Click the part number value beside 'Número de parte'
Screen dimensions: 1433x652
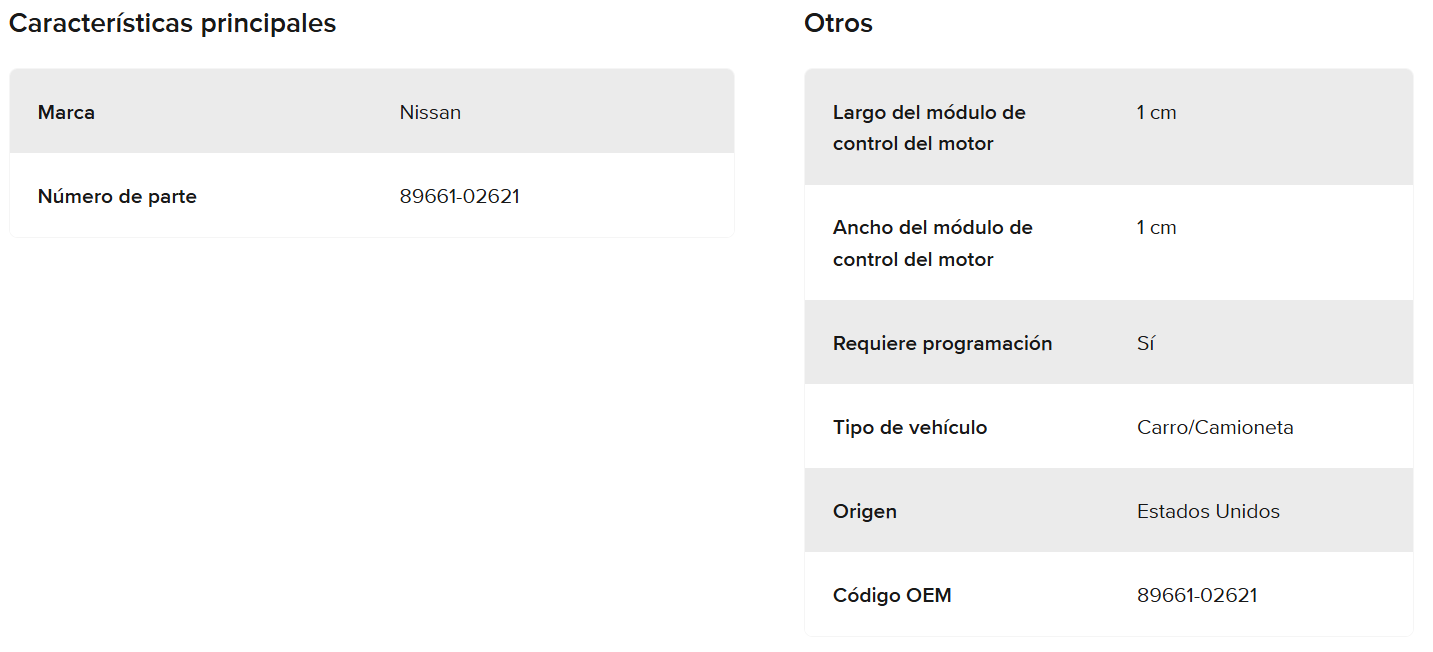[x=459, y=196]
